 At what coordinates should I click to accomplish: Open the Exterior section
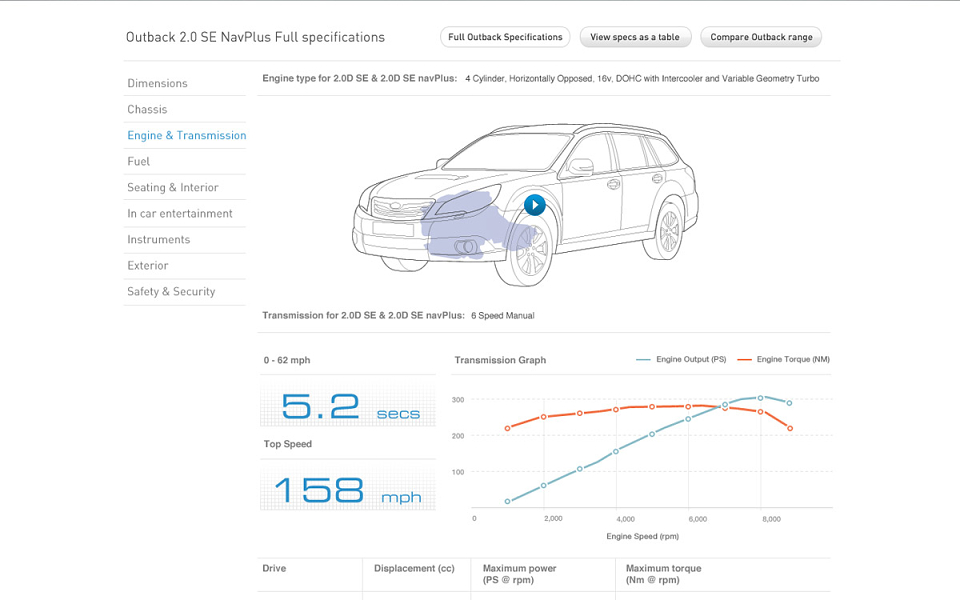click(x=148, y=266)
